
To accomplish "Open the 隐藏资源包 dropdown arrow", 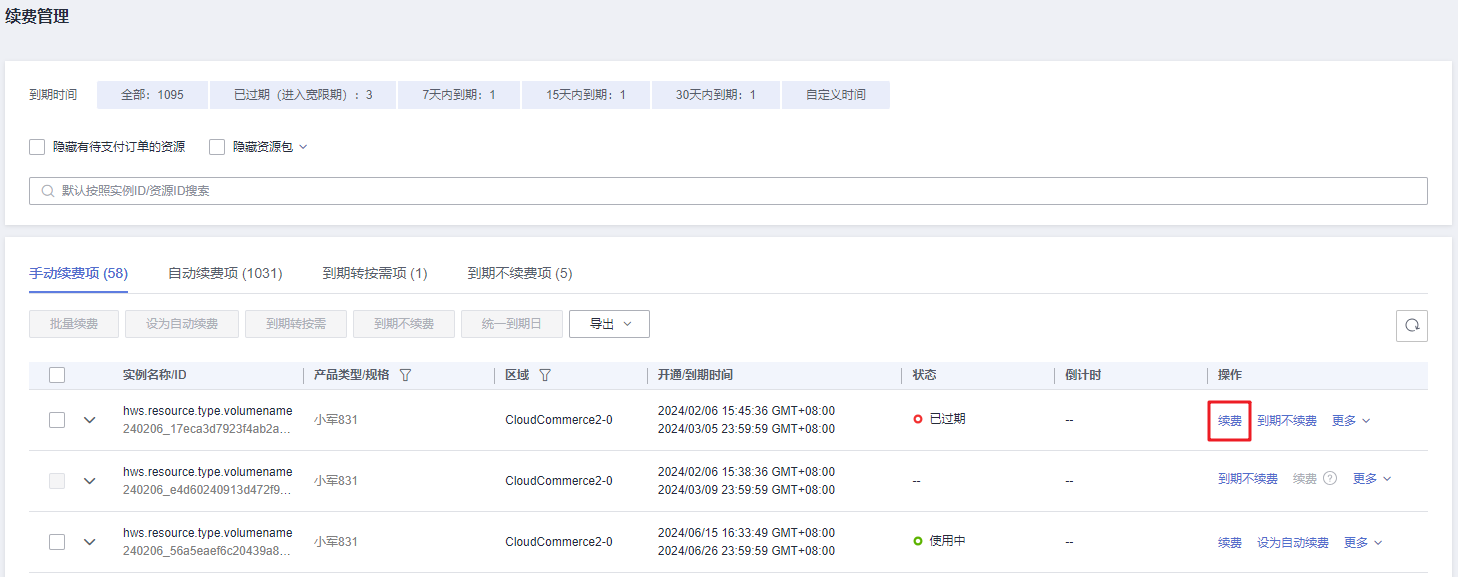I will (303, 147).
